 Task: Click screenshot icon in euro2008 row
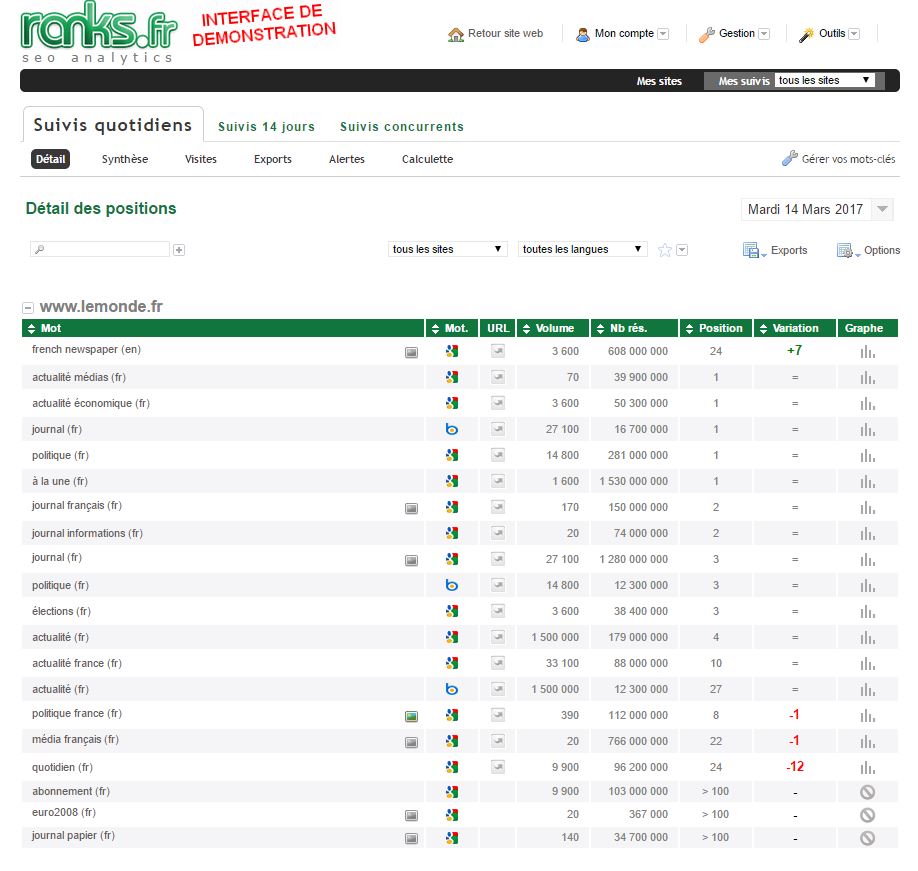[x=412, y=815]
